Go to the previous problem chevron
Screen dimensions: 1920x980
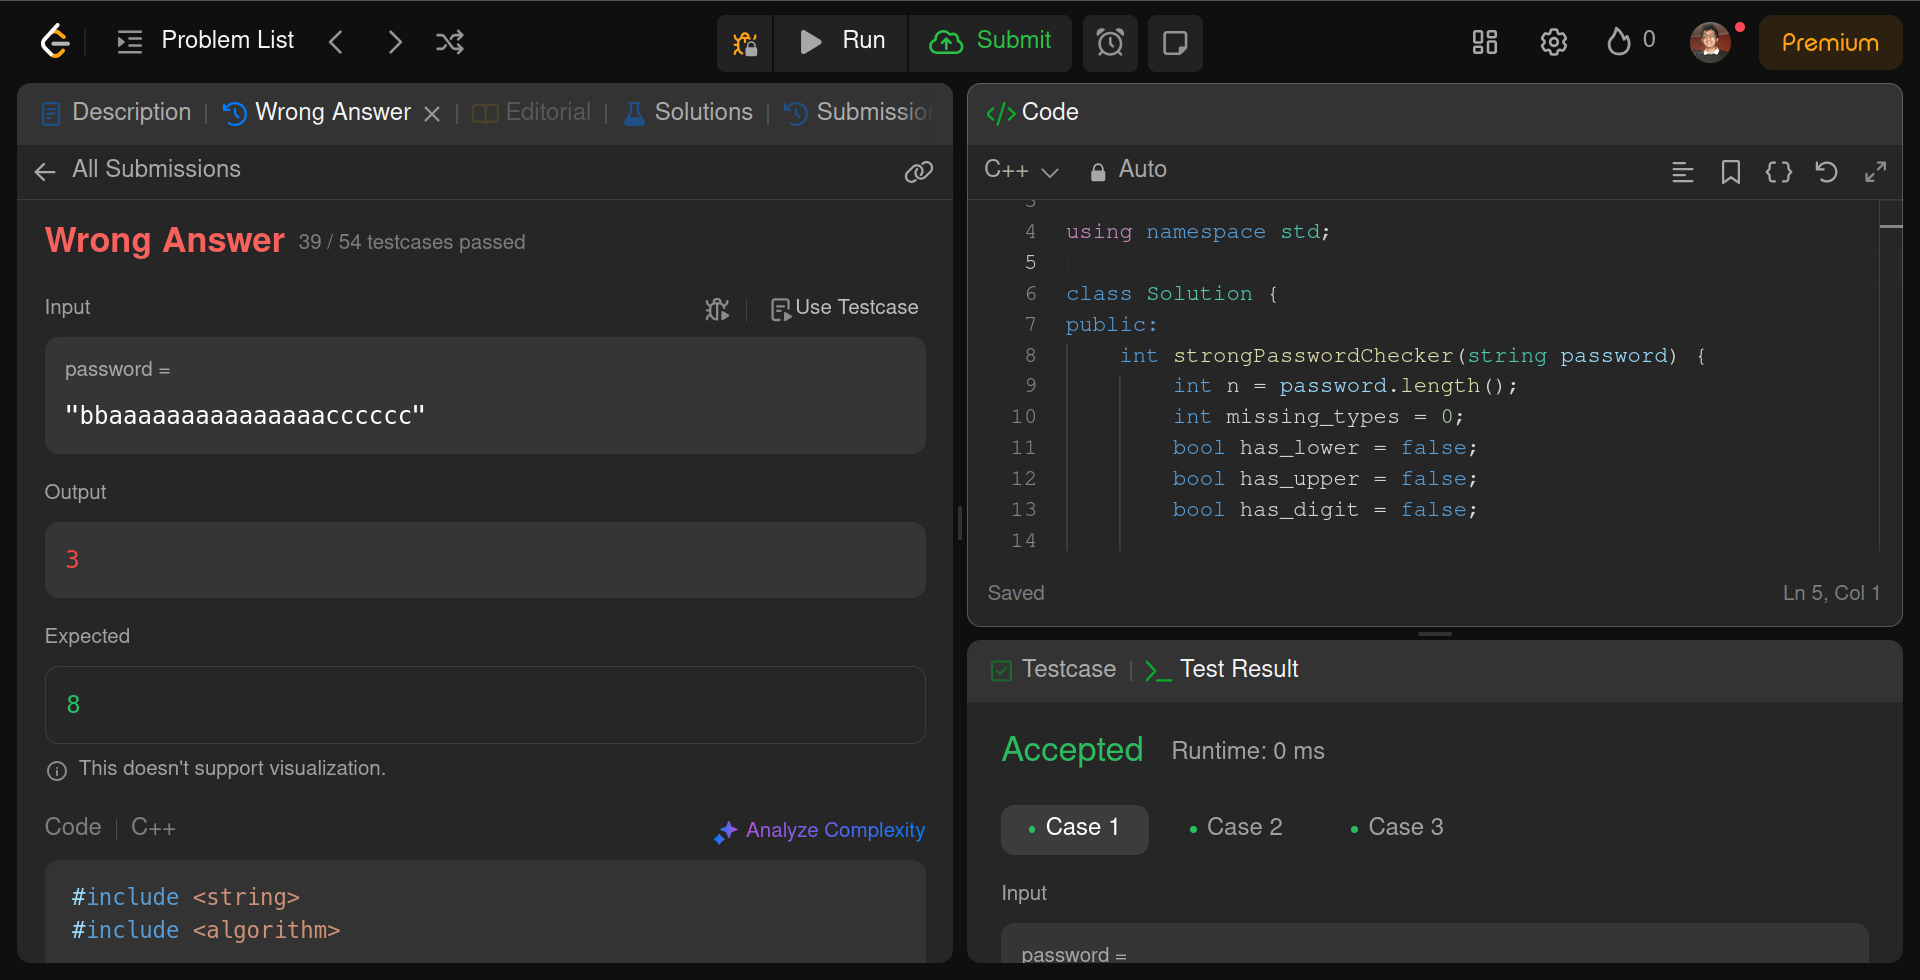tap(336, 42)
